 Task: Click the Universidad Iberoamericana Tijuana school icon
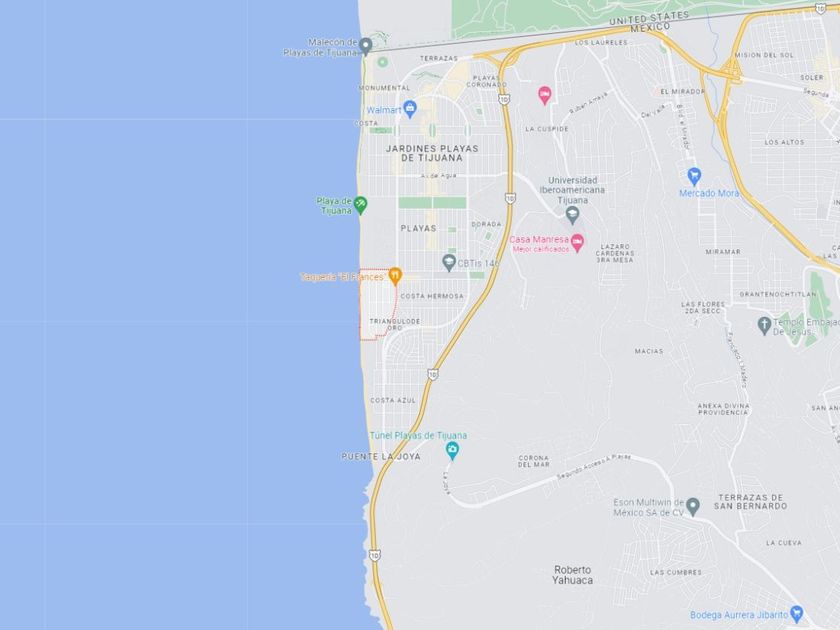coord(572,215)
